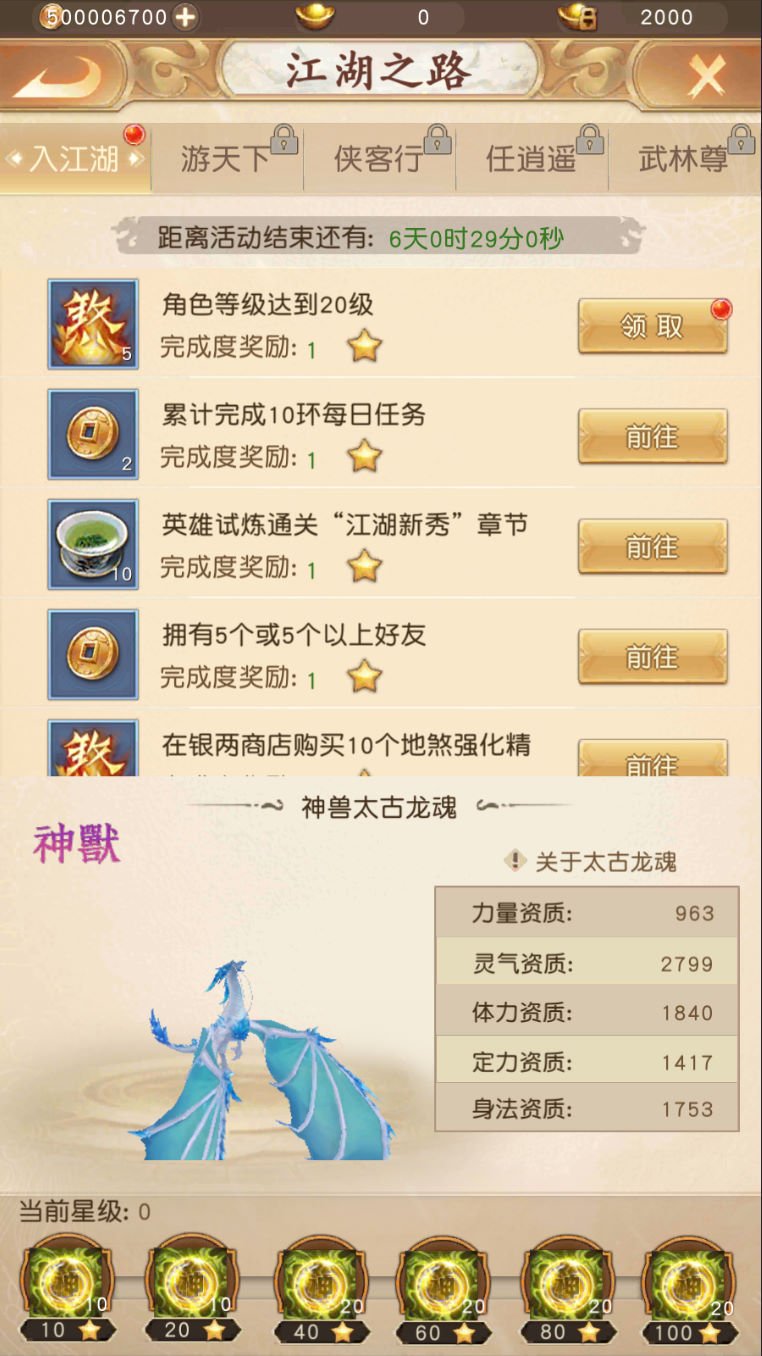Tap the green tea cup reward icon

pos(93,544)
